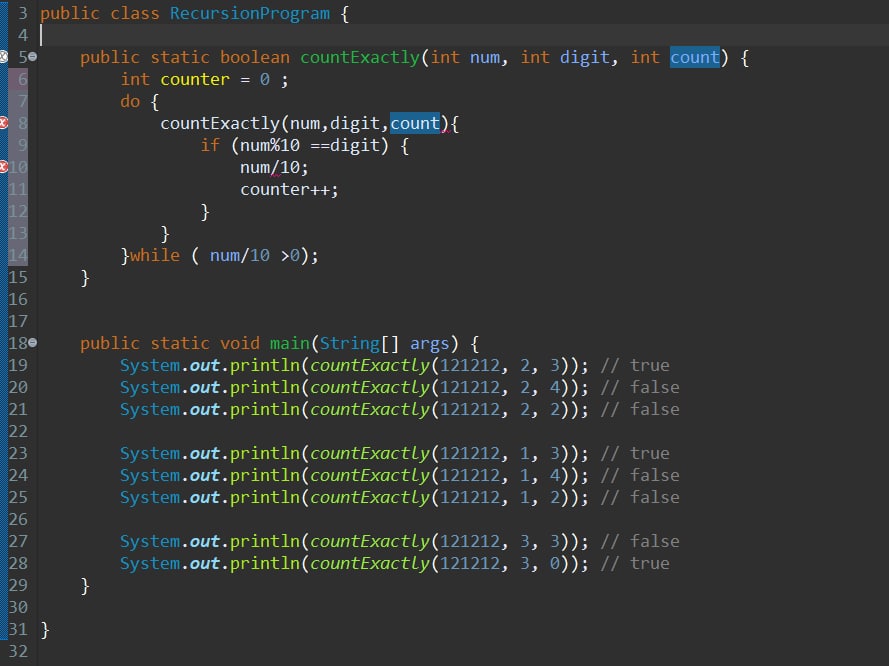Click the digit parameter in the line 5 declaration
The image size is (889, 666).
[585, 57]
